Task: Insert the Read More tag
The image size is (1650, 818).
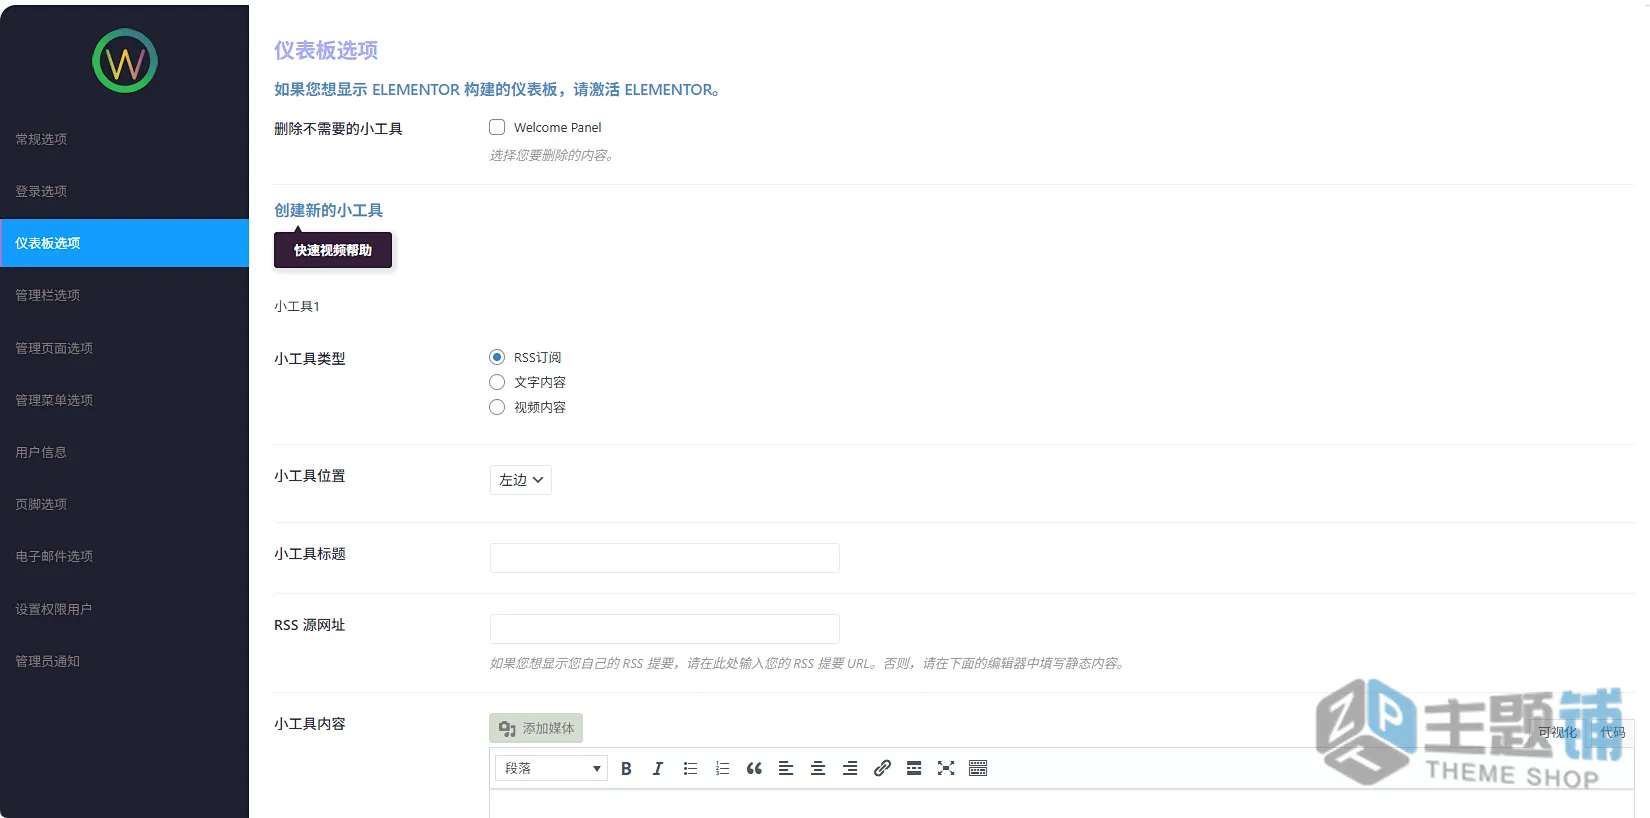Action: [x=914, y=768]
